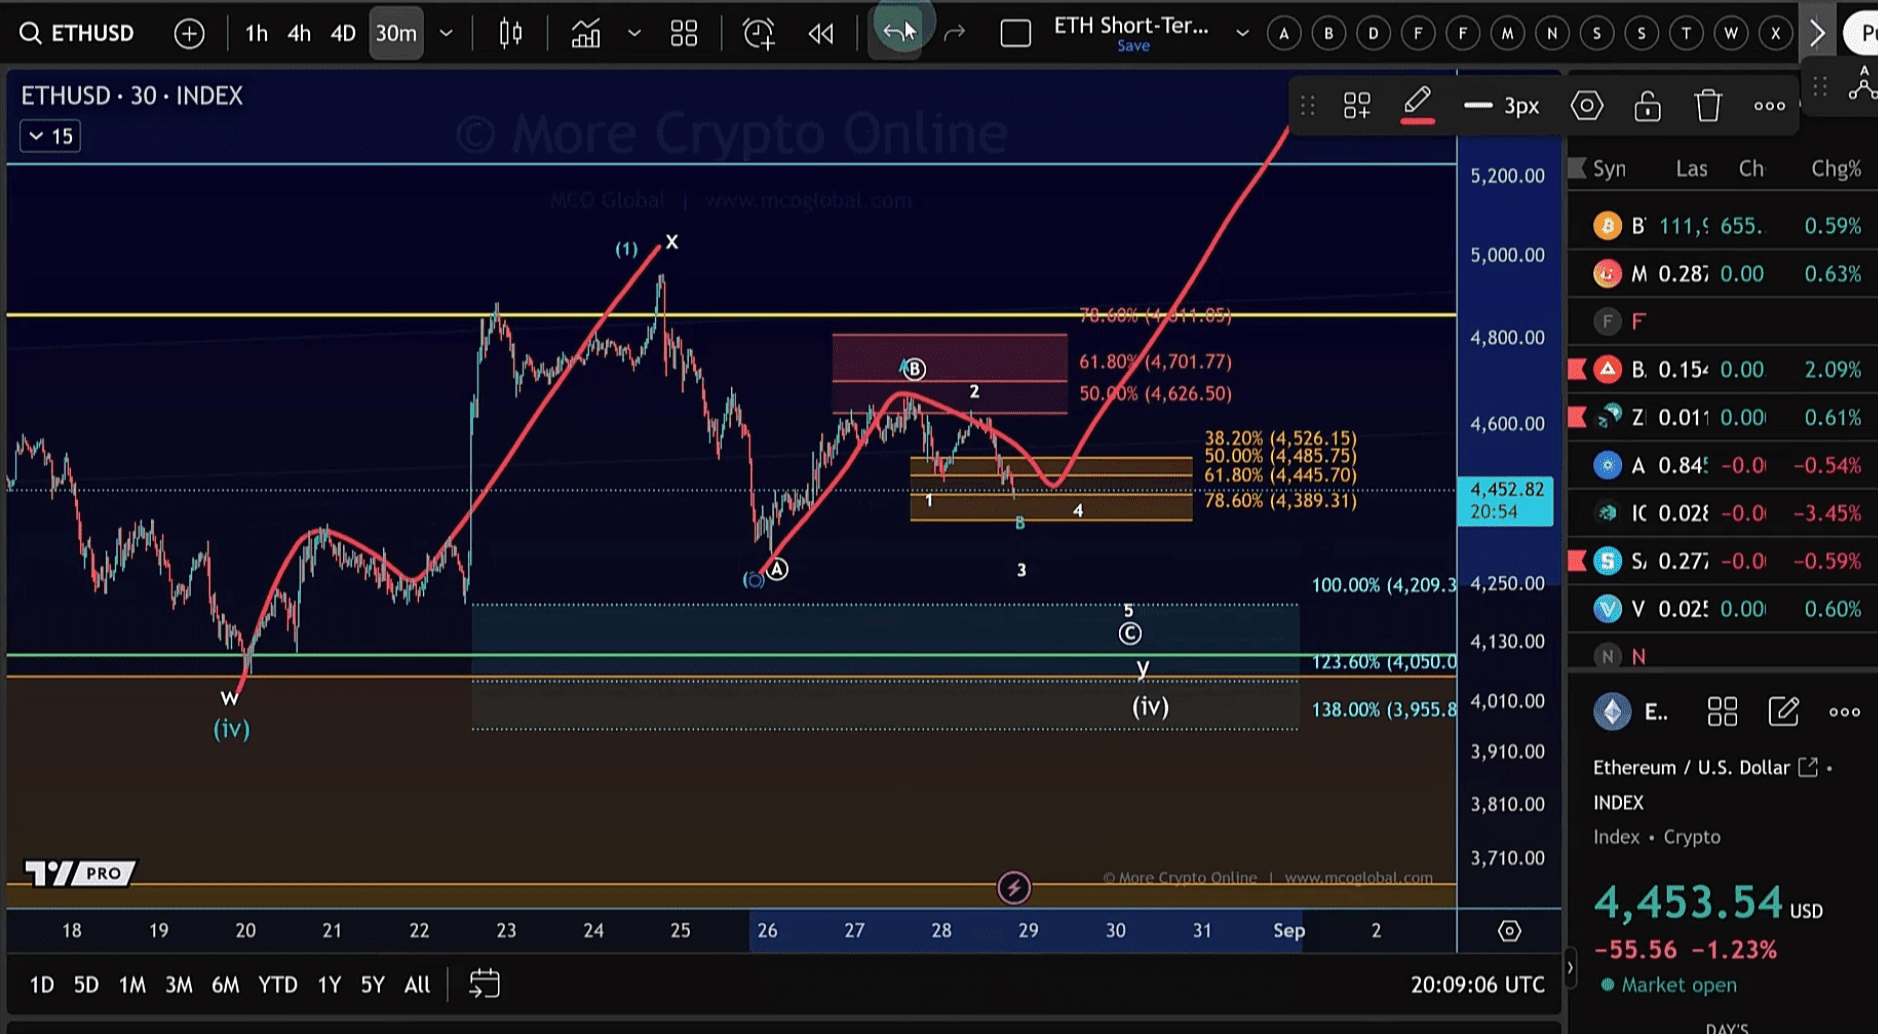Switch to layout shortcut A

click(1284, 33)
